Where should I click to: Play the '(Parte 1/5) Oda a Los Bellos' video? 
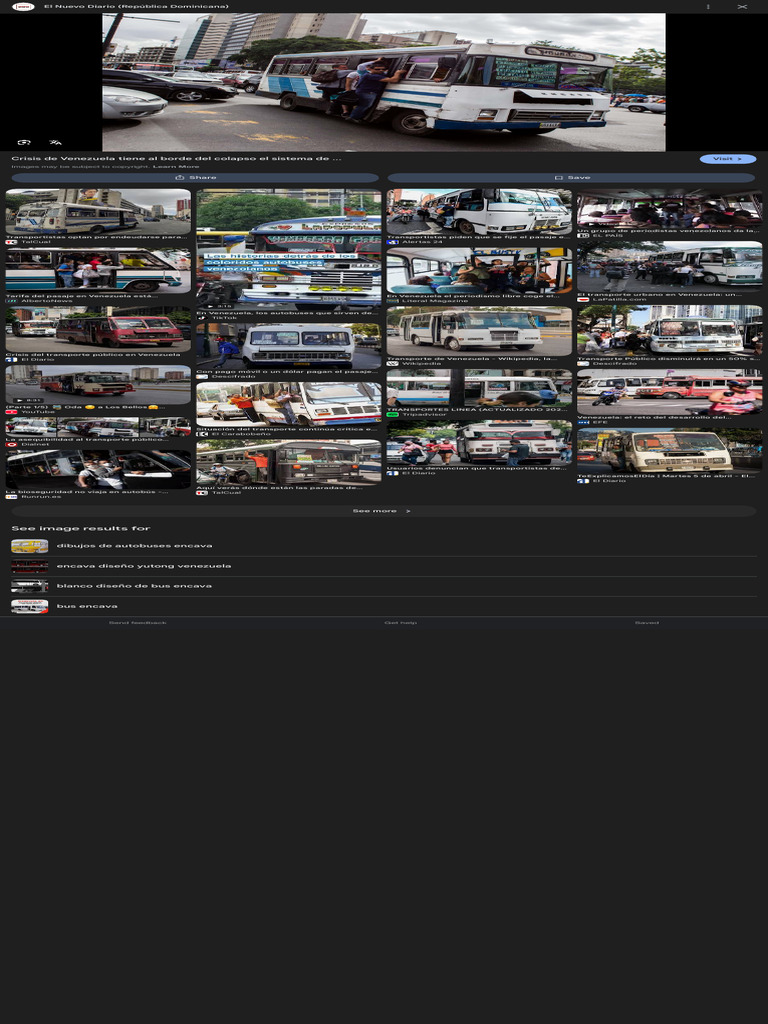[98, 385]
